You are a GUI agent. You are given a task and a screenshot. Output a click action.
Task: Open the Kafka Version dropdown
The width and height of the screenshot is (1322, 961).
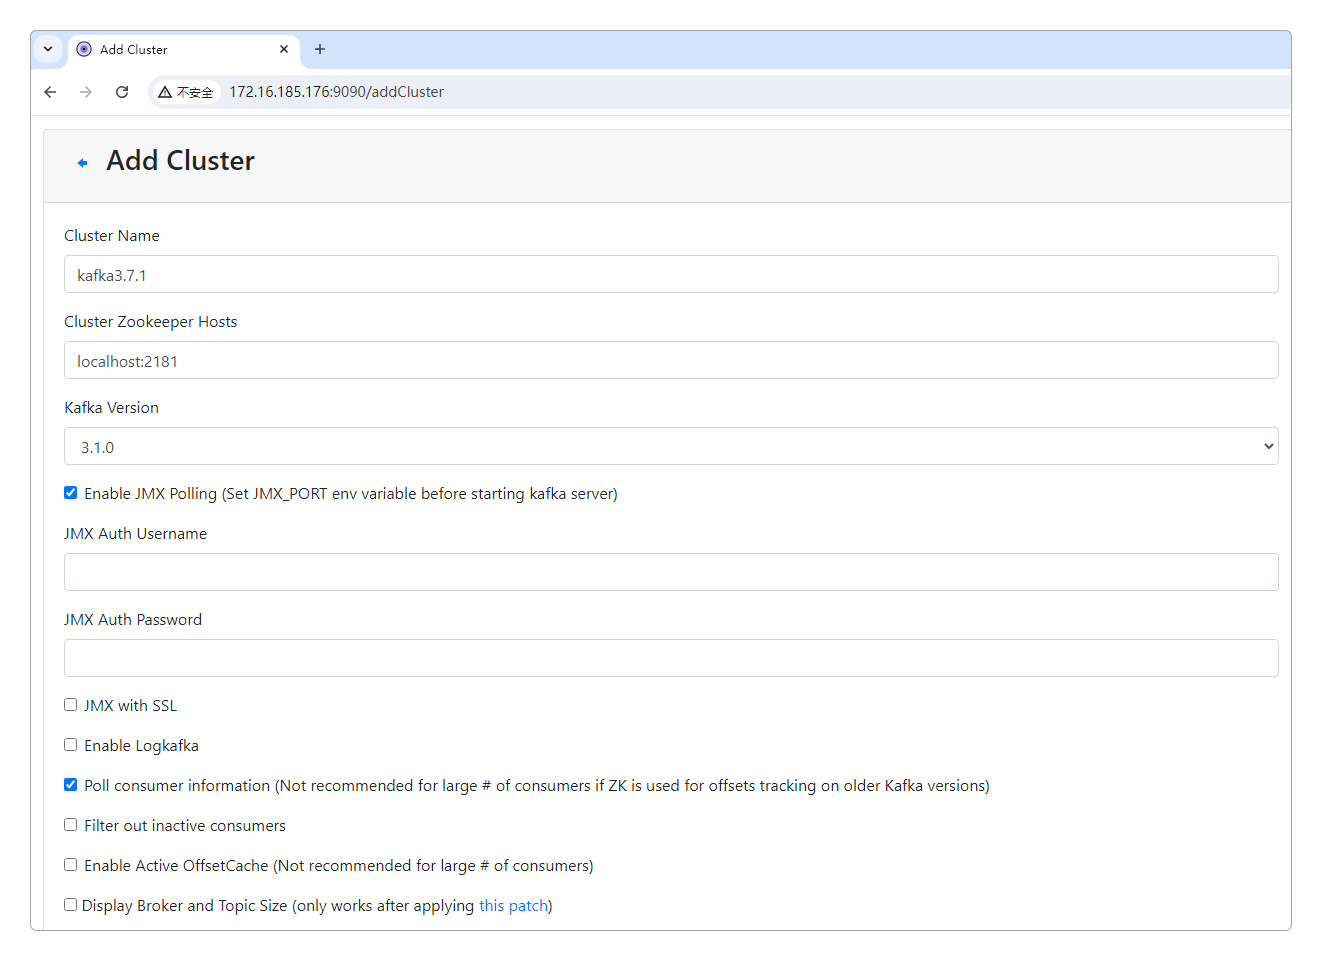tap(671, 446)
